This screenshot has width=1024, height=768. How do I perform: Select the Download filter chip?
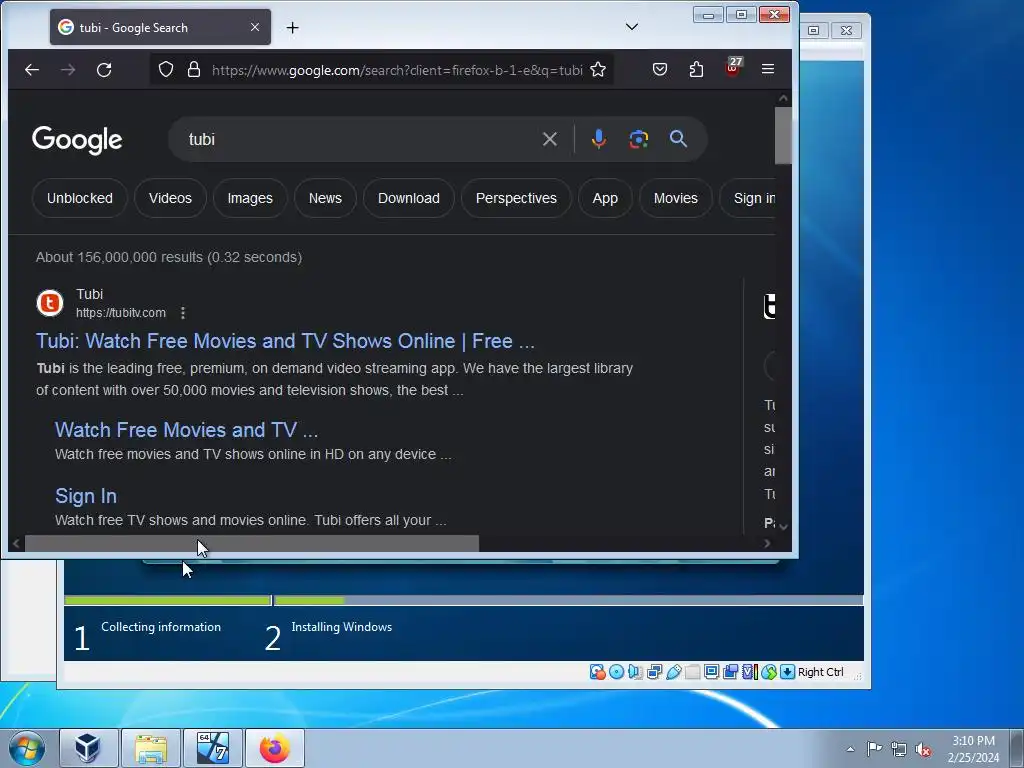tap(409, 198)
